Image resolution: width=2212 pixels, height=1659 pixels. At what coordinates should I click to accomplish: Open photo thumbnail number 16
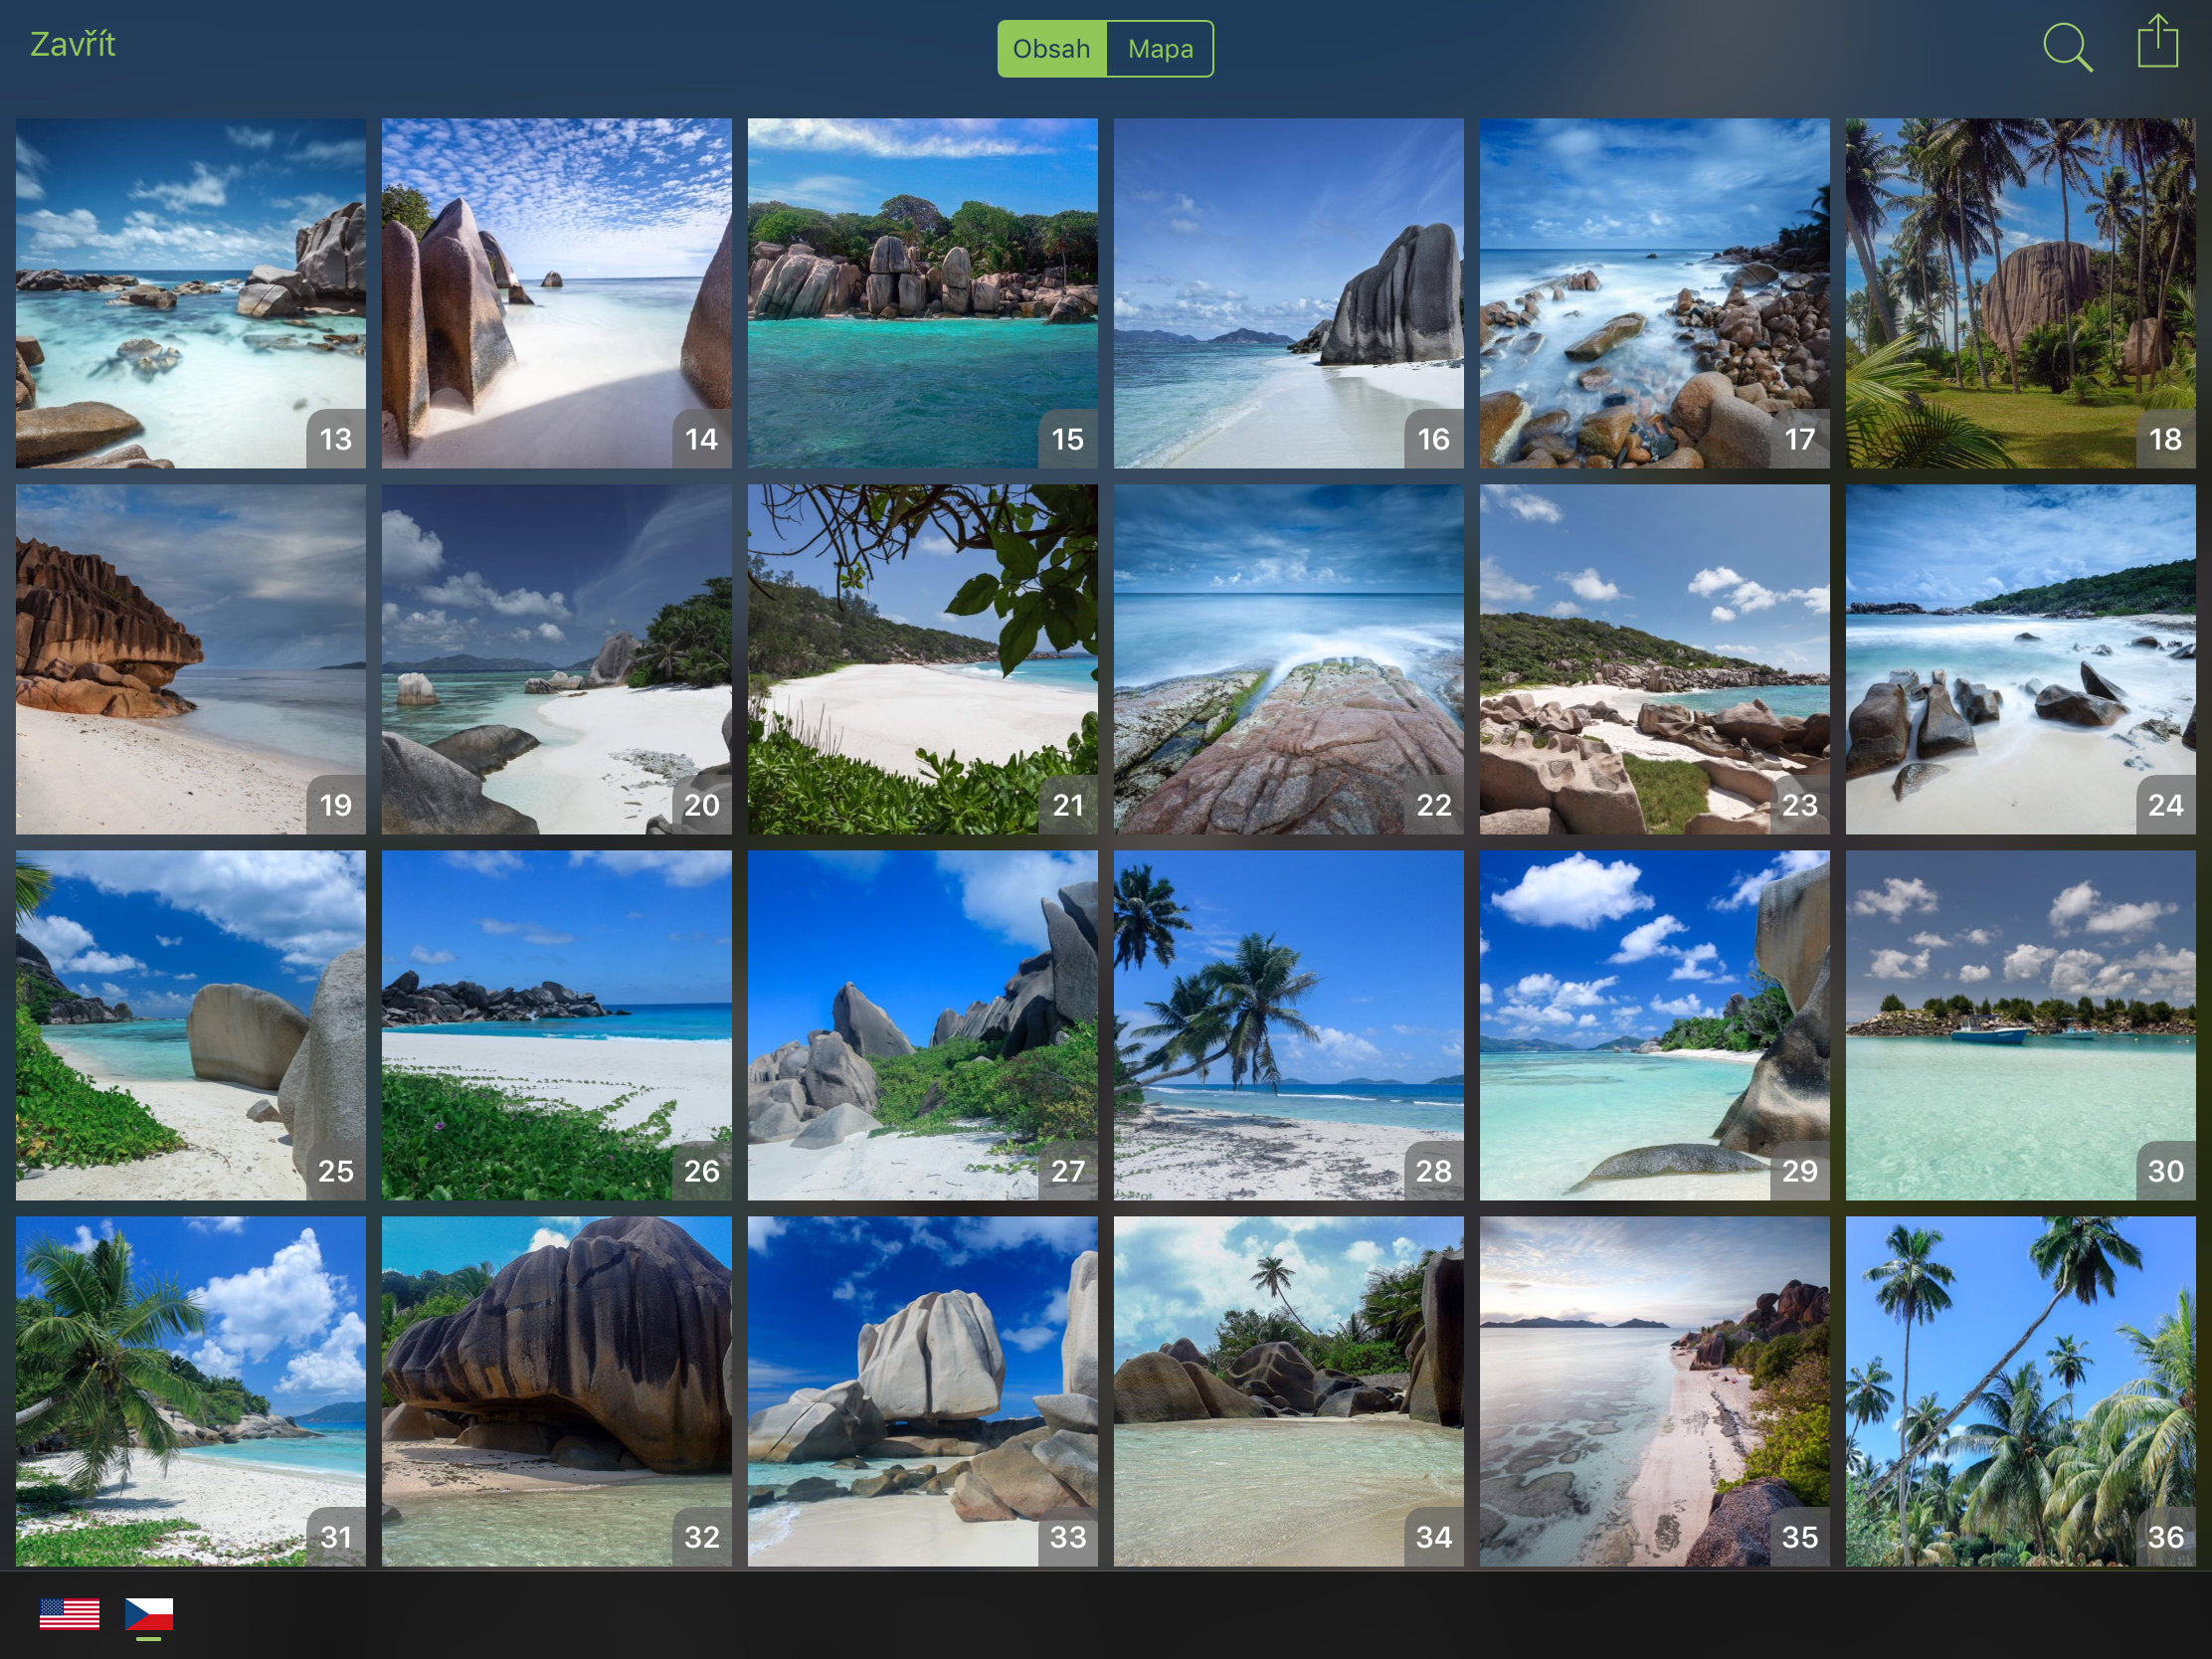[1288, 293]
